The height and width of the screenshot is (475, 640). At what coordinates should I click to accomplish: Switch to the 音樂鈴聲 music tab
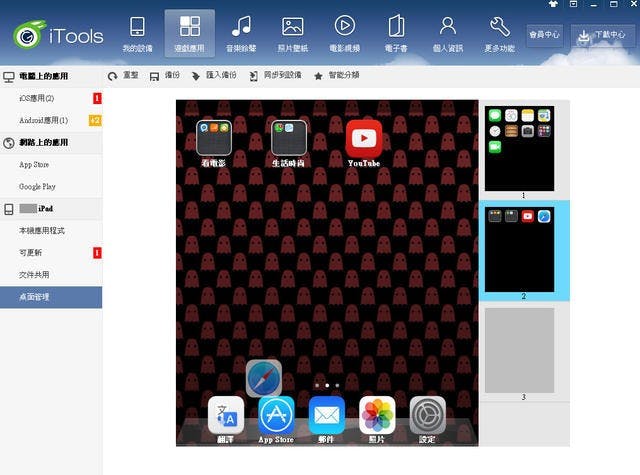click(241, 33)
